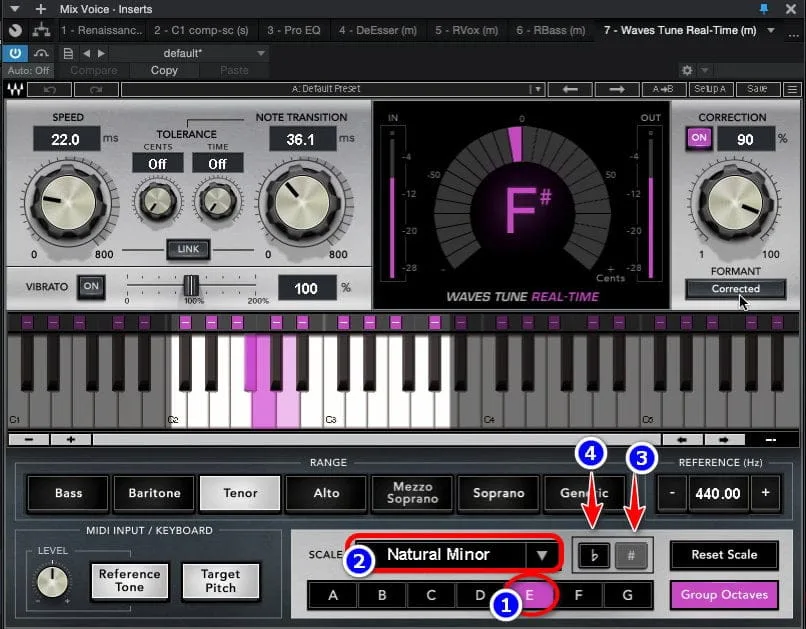Viewport: 806px width, 629px height.
Task: Toggle Setup A button
Action: point(710,89)
